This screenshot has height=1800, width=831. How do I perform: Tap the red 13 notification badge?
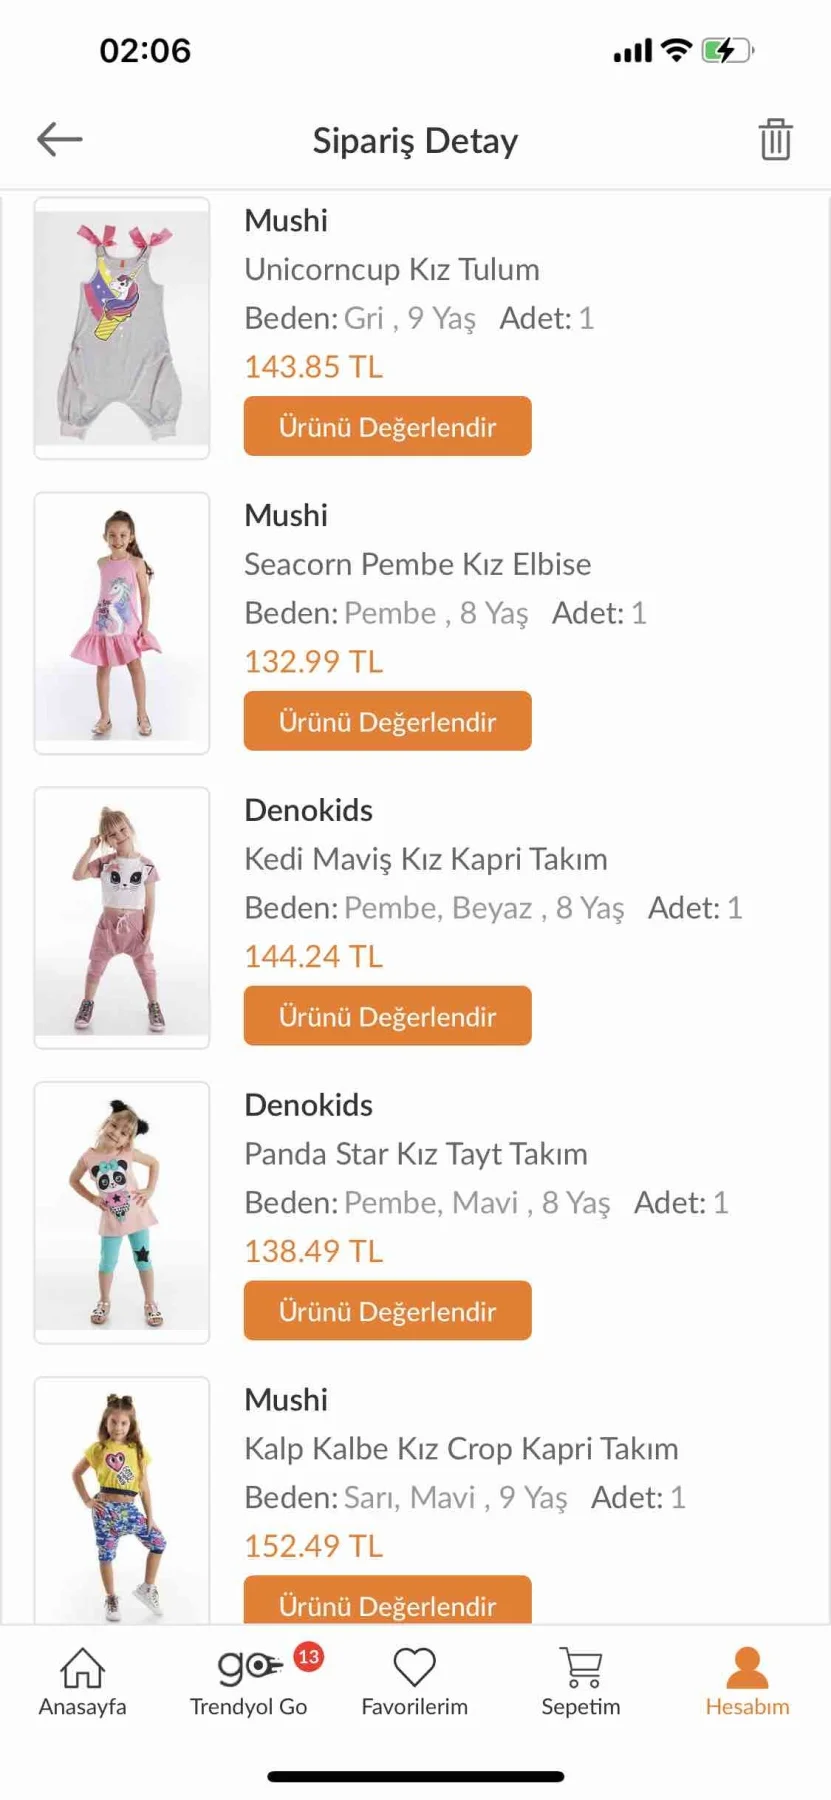point(308,1657)
